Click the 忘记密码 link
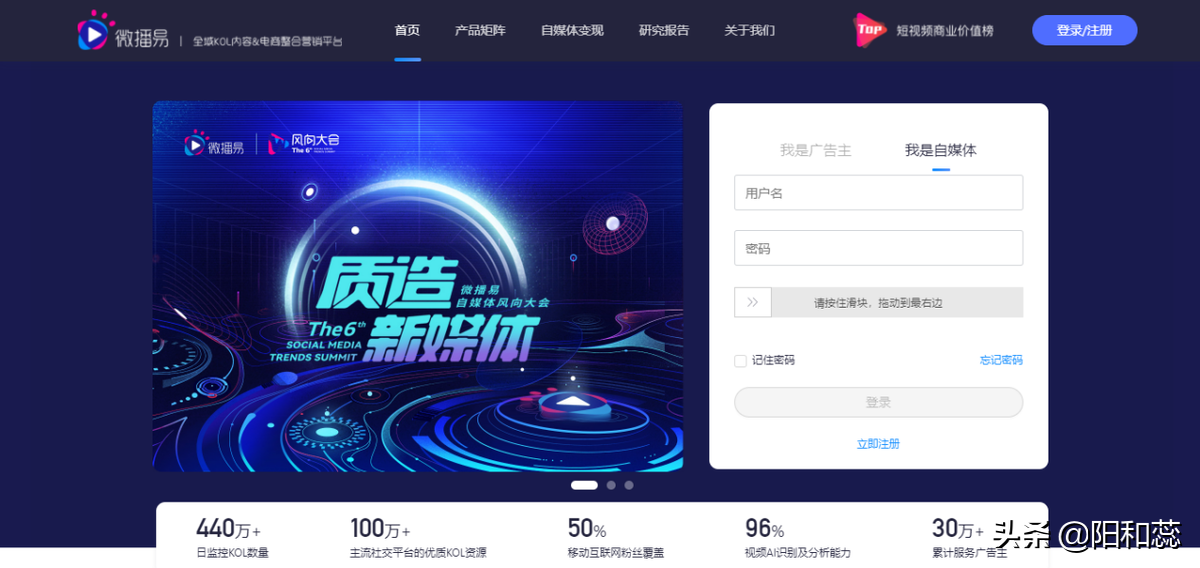The height and width of the screenshot is (568, 1200). (1001, 360)
